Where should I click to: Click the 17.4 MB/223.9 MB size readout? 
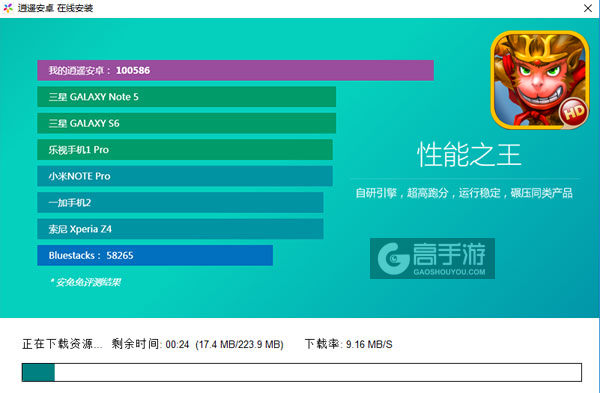(240, 344)
